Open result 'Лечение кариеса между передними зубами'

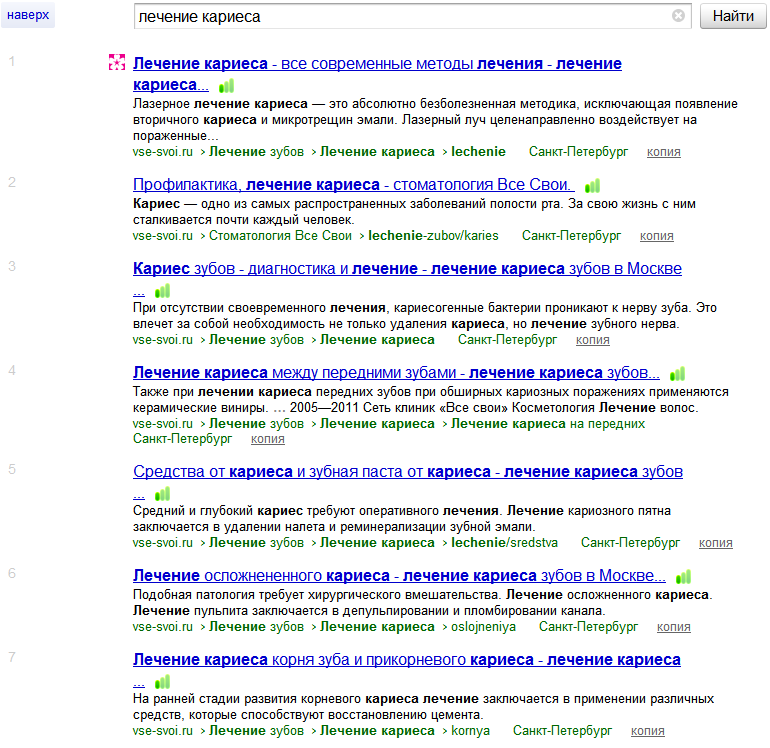coord(396,372)
